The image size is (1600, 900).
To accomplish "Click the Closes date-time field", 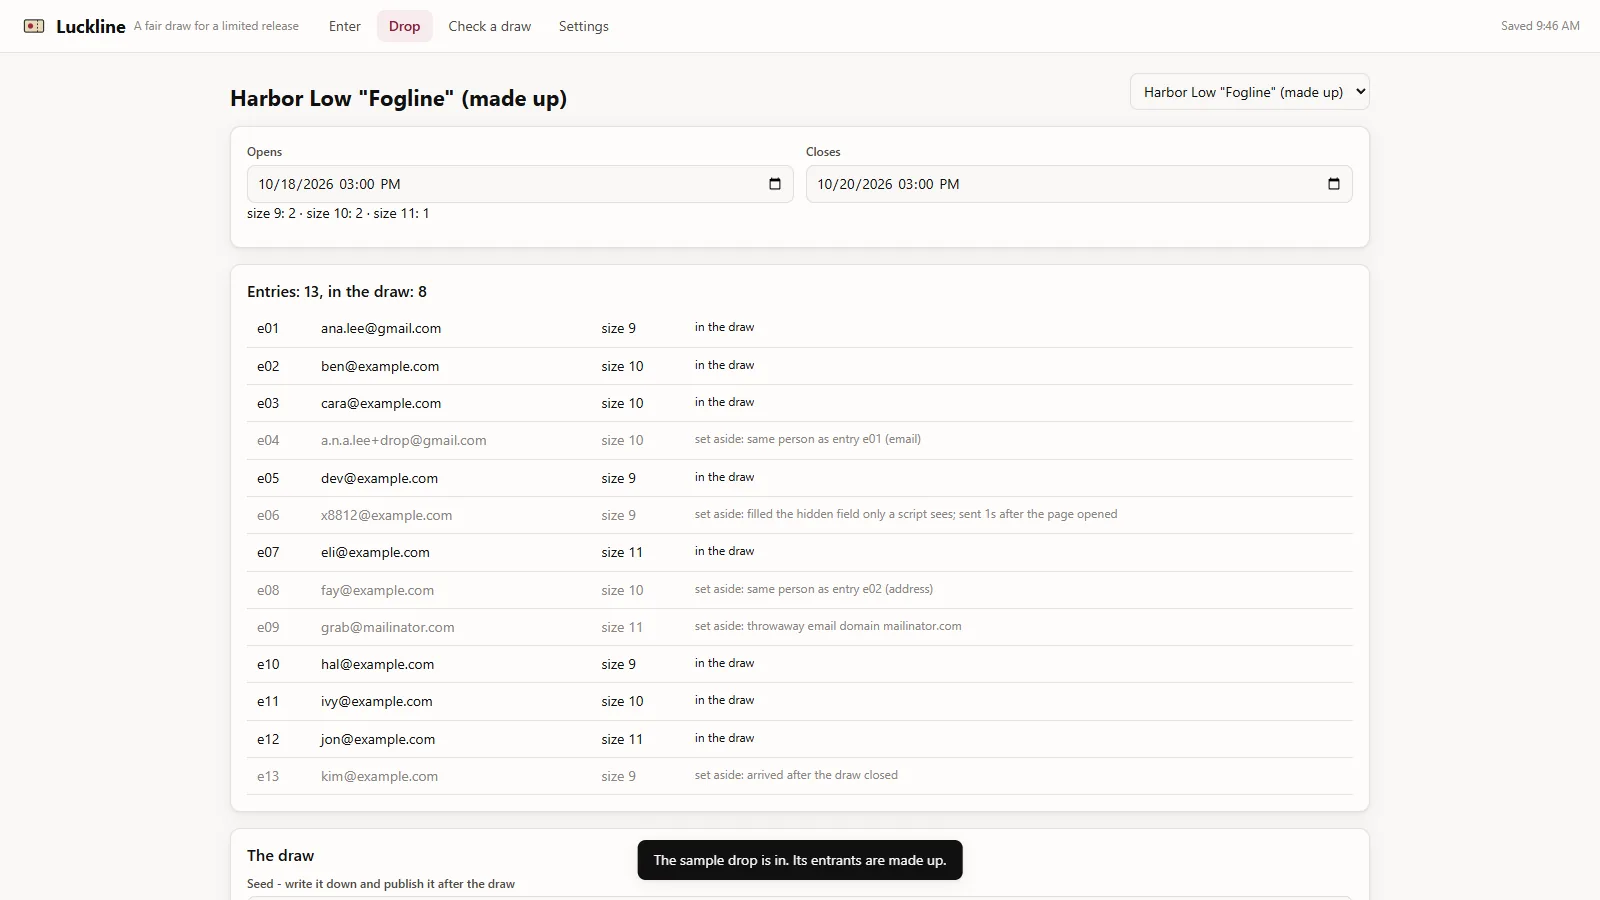I will [x=1079, y=184].
